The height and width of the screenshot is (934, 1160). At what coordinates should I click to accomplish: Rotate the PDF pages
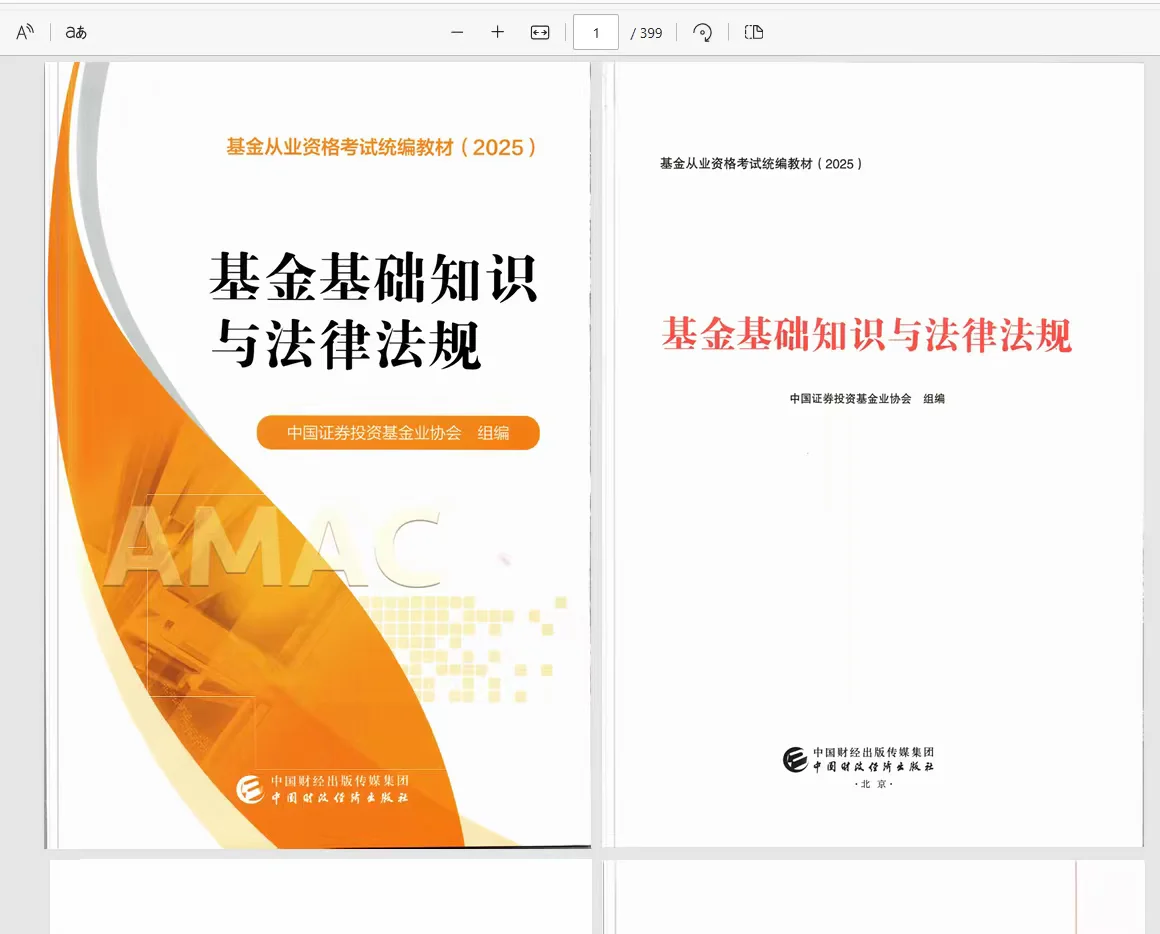pyautogui.click(x=702, y=33)
